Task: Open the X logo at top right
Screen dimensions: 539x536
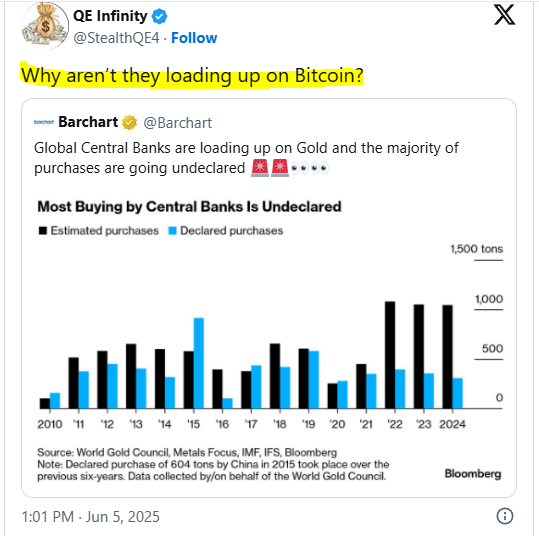Action: click(504, 15)
